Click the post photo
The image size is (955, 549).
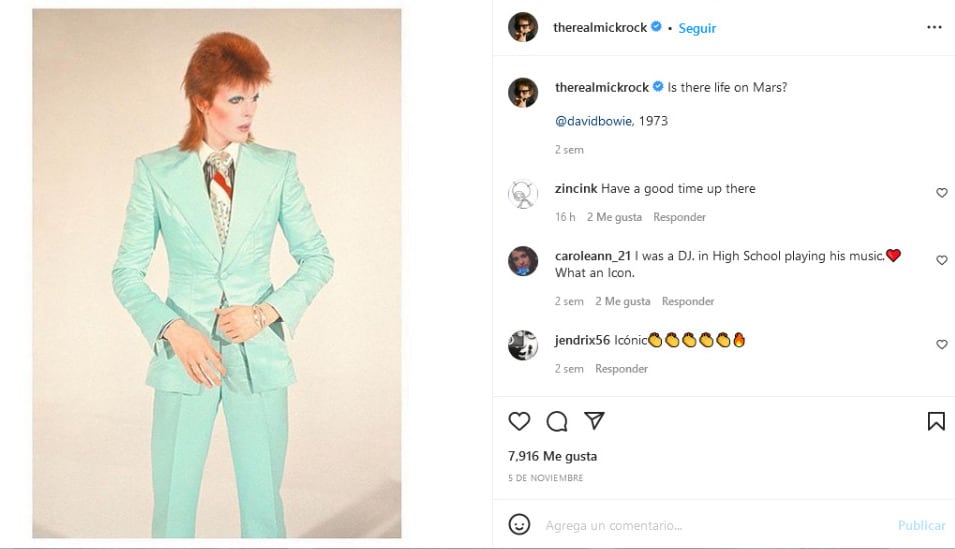click(217, 274)
